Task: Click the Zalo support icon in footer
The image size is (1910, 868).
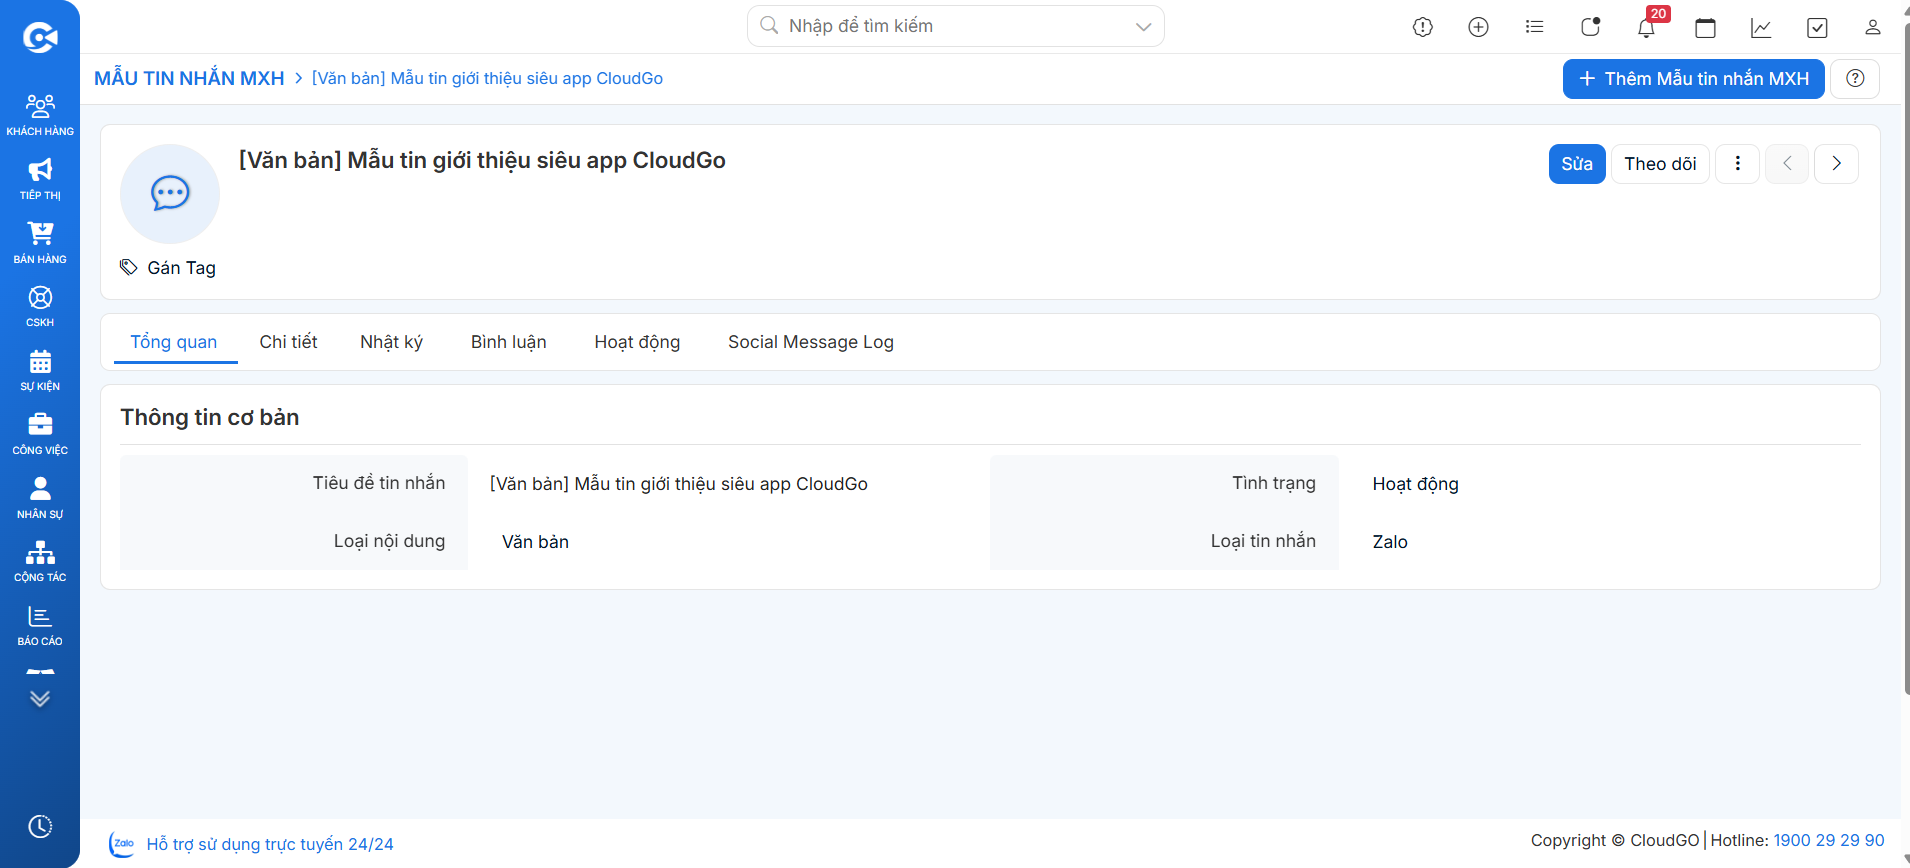Action: coord(122,844)
